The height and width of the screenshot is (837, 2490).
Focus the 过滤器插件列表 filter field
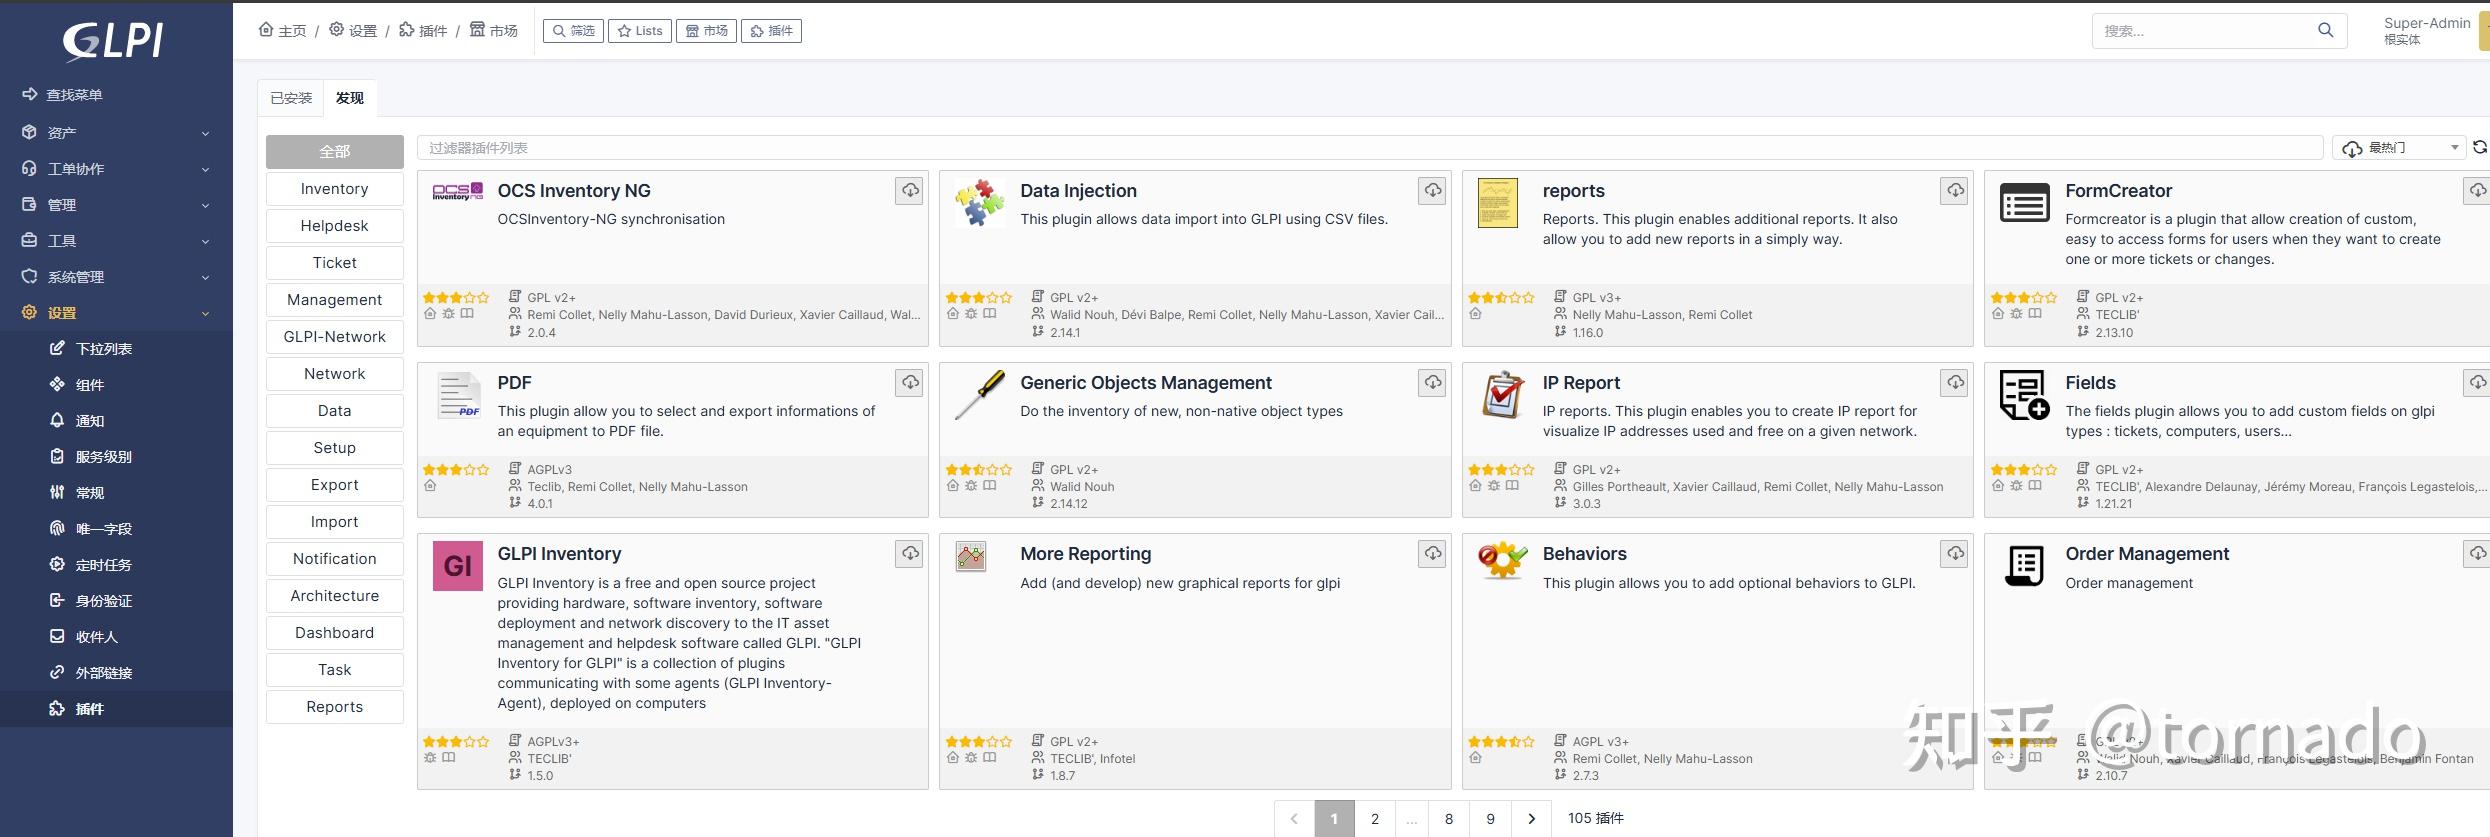pyautogui.click(x=1370, y=148)
